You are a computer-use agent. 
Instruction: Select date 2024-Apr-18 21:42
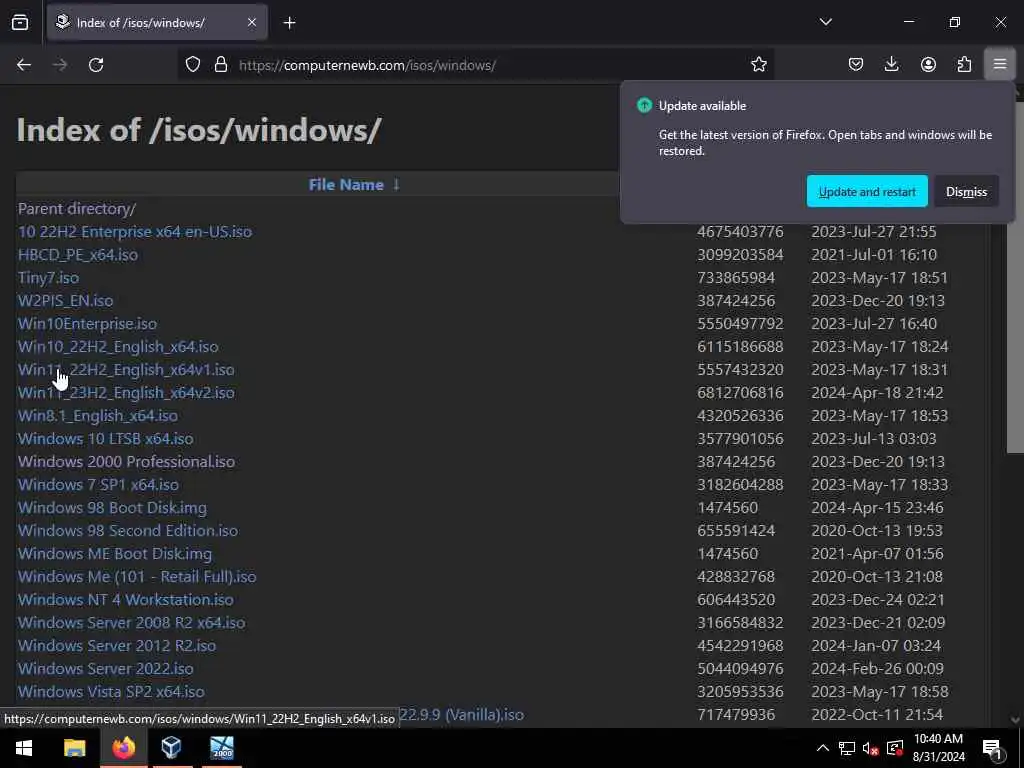click(877, 392)
